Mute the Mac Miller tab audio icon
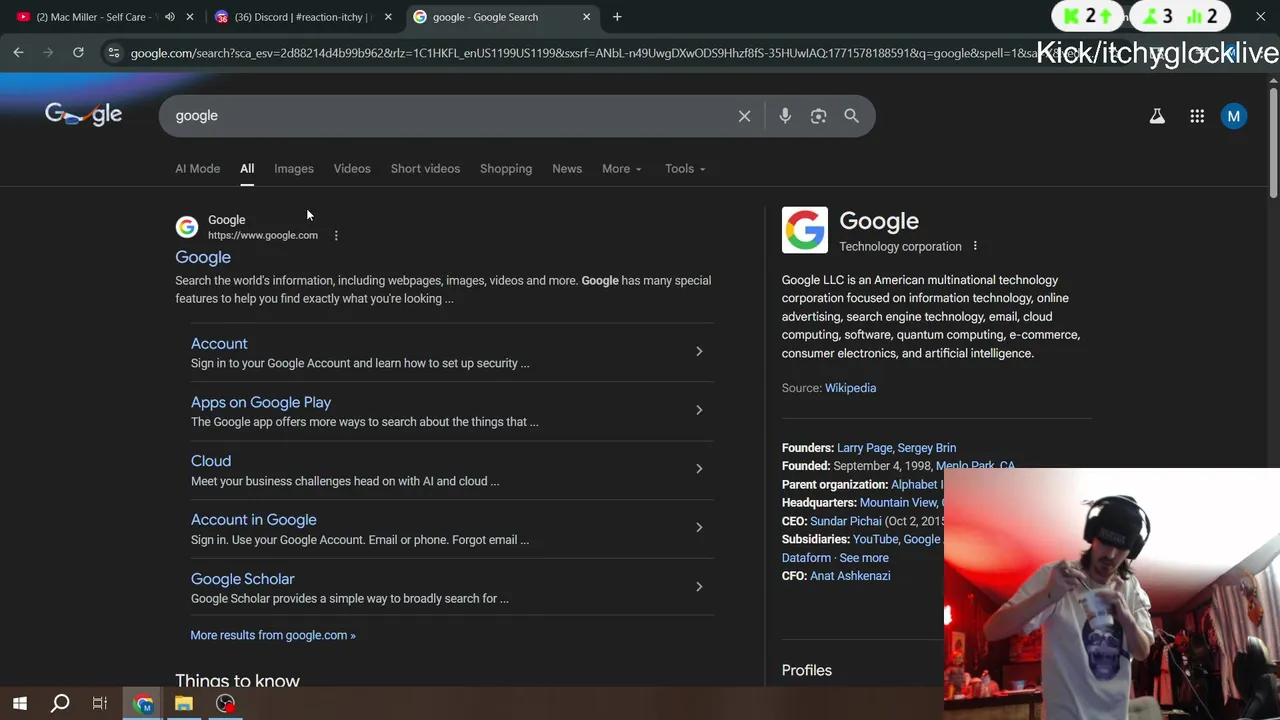Screen dimensions: 1280x720 click(x=170, y=17)
